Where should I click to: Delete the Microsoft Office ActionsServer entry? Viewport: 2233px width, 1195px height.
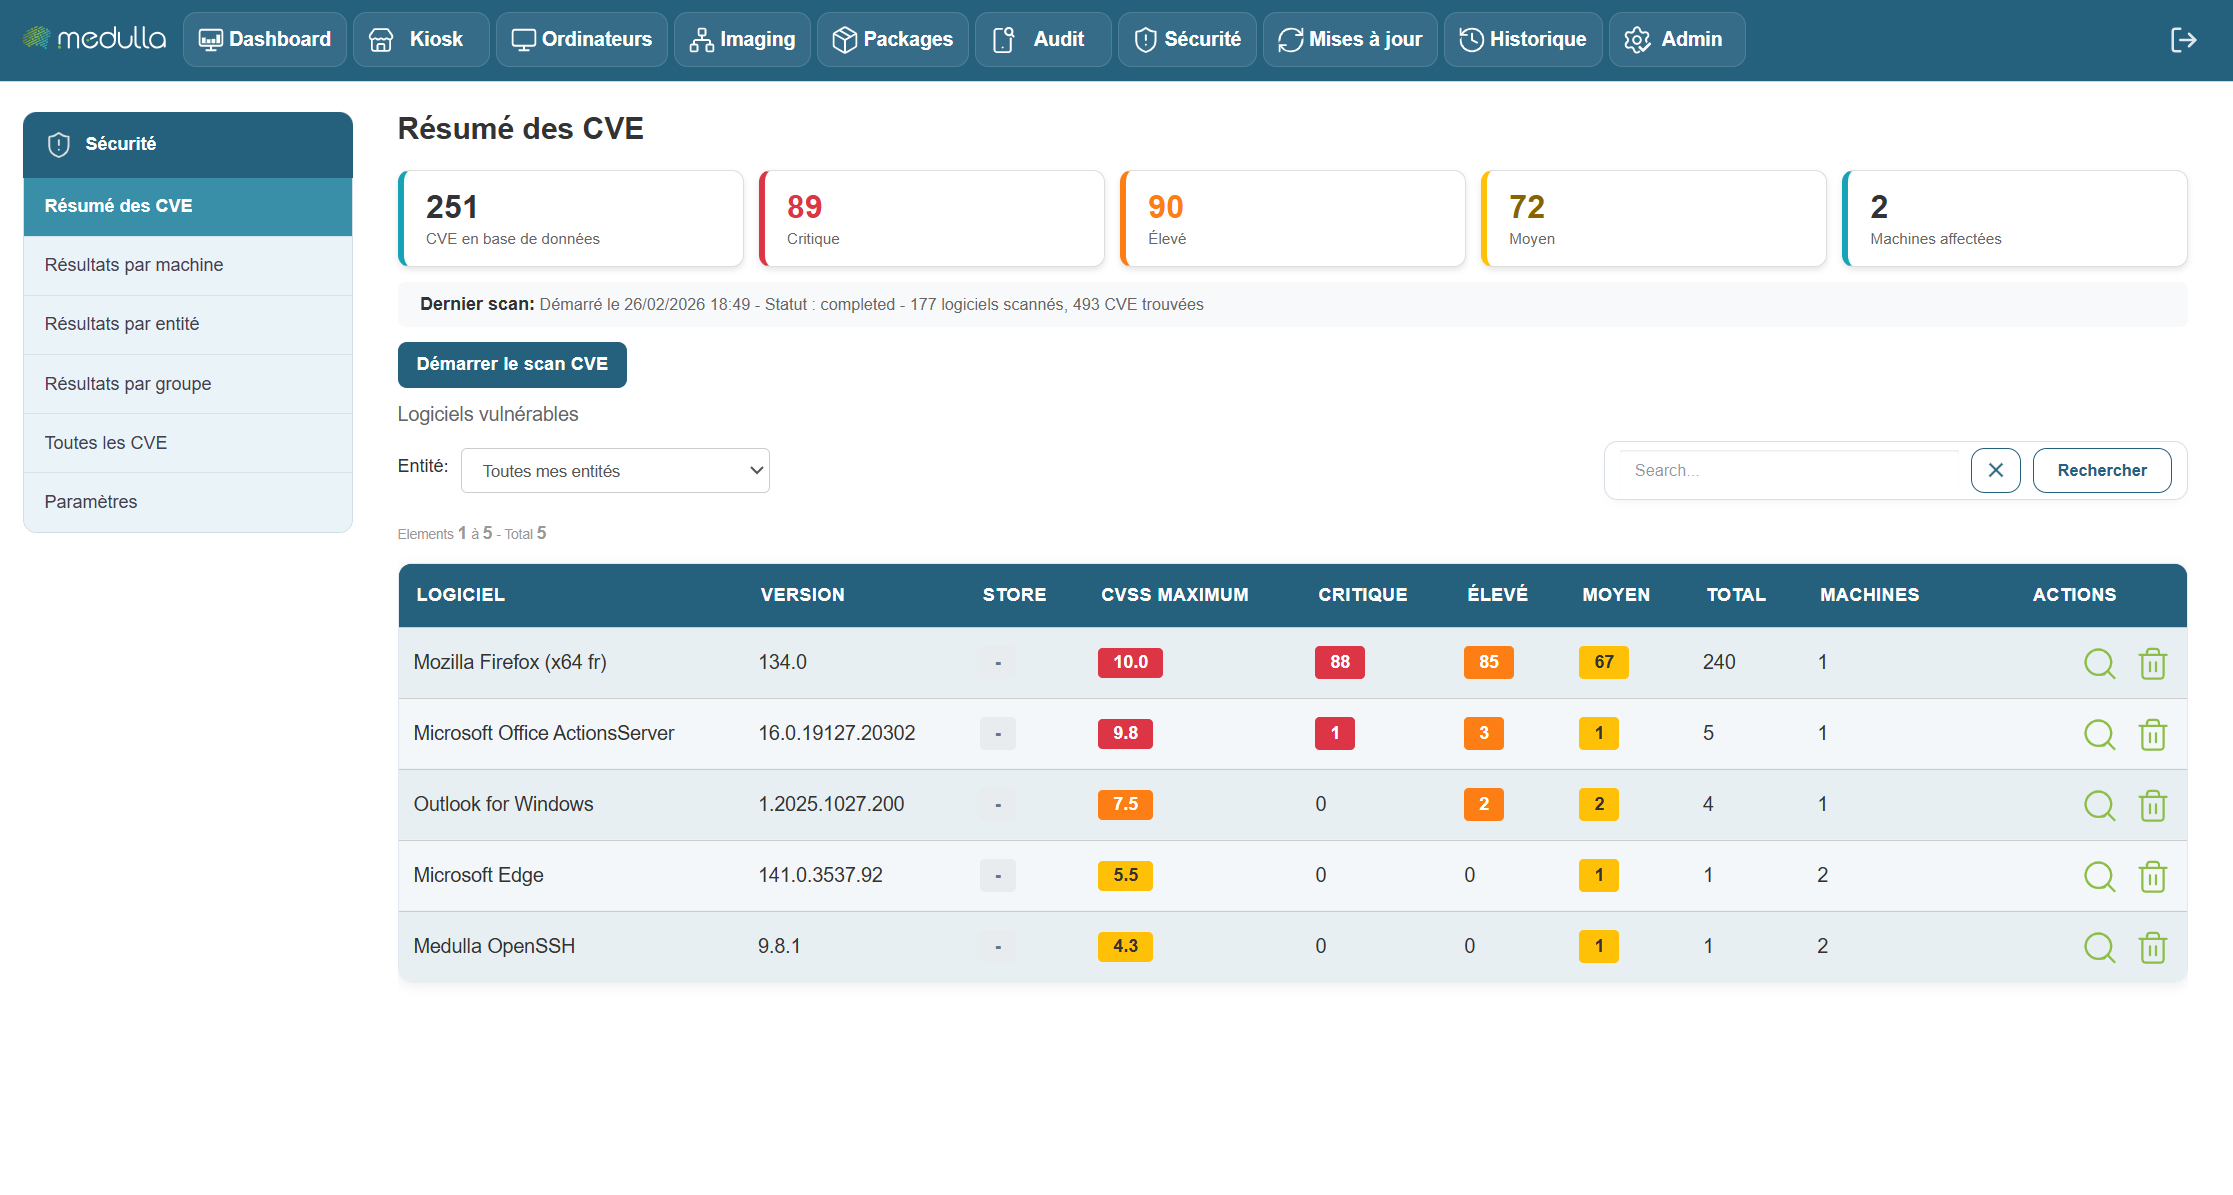click(x=2152, y=734)
